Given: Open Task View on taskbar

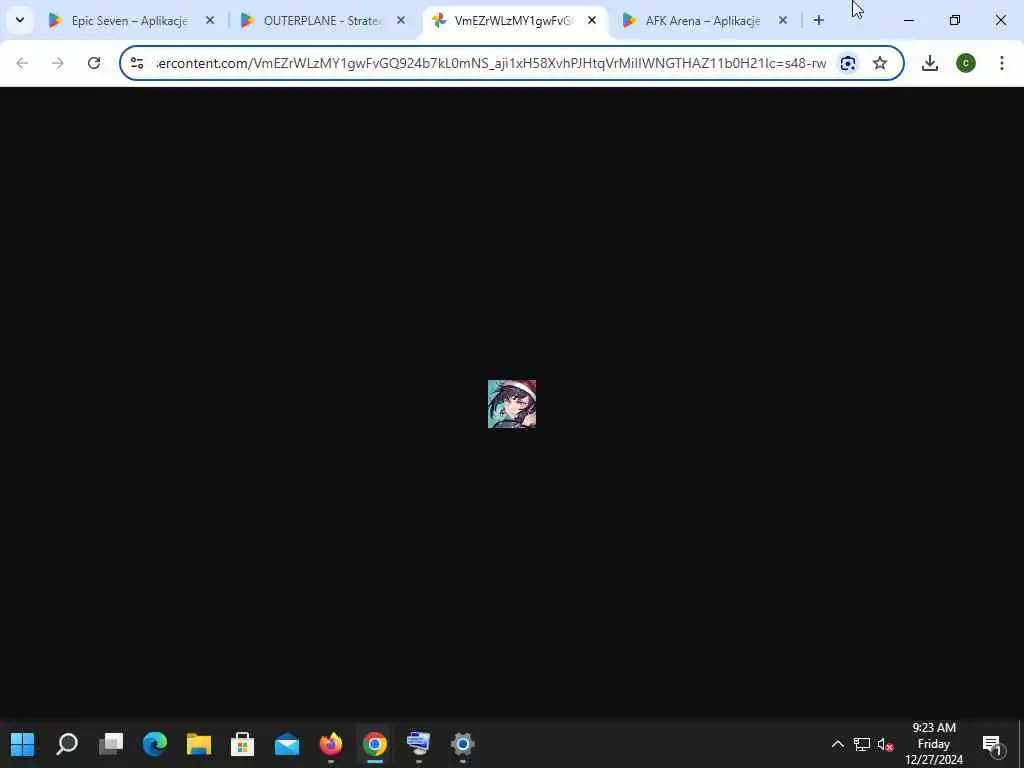Looking at the screenshot, I should click(x=111, y=744).
